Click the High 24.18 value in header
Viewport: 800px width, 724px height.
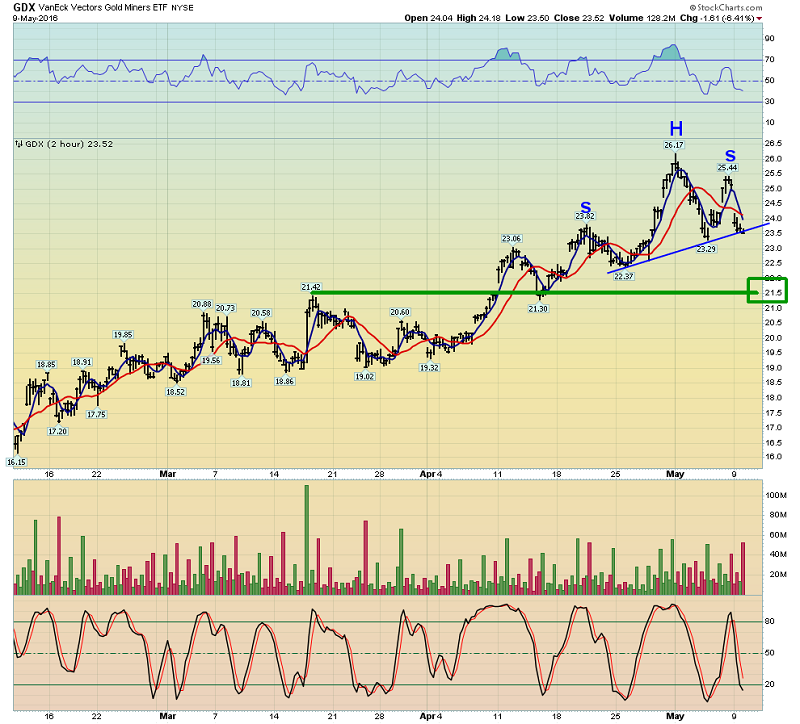pyautogui.click(x=479, y=18)
